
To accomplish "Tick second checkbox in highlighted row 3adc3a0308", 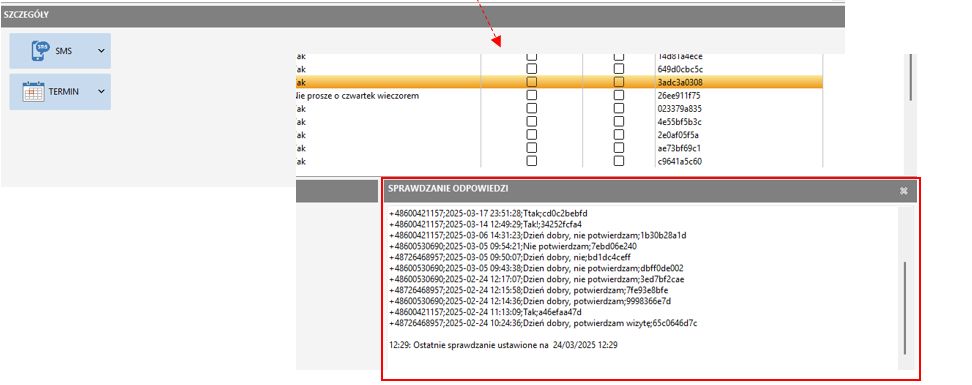I will tap(619, 82).
